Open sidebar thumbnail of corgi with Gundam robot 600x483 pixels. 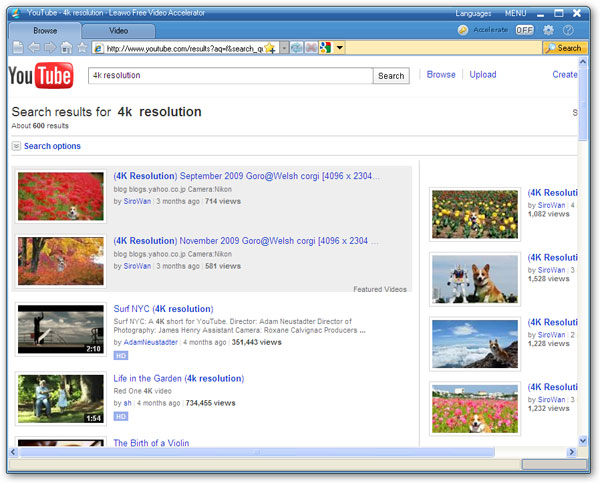[474, 279]
